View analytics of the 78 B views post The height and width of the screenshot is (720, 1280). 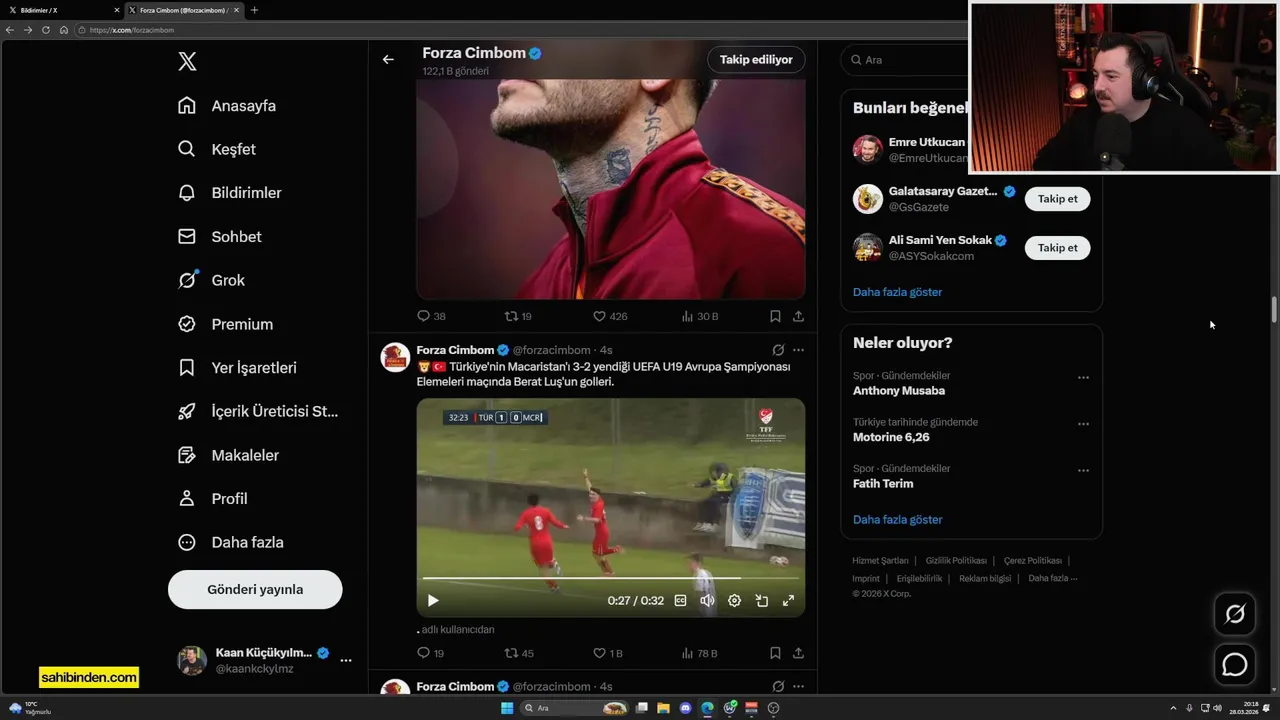700,653
